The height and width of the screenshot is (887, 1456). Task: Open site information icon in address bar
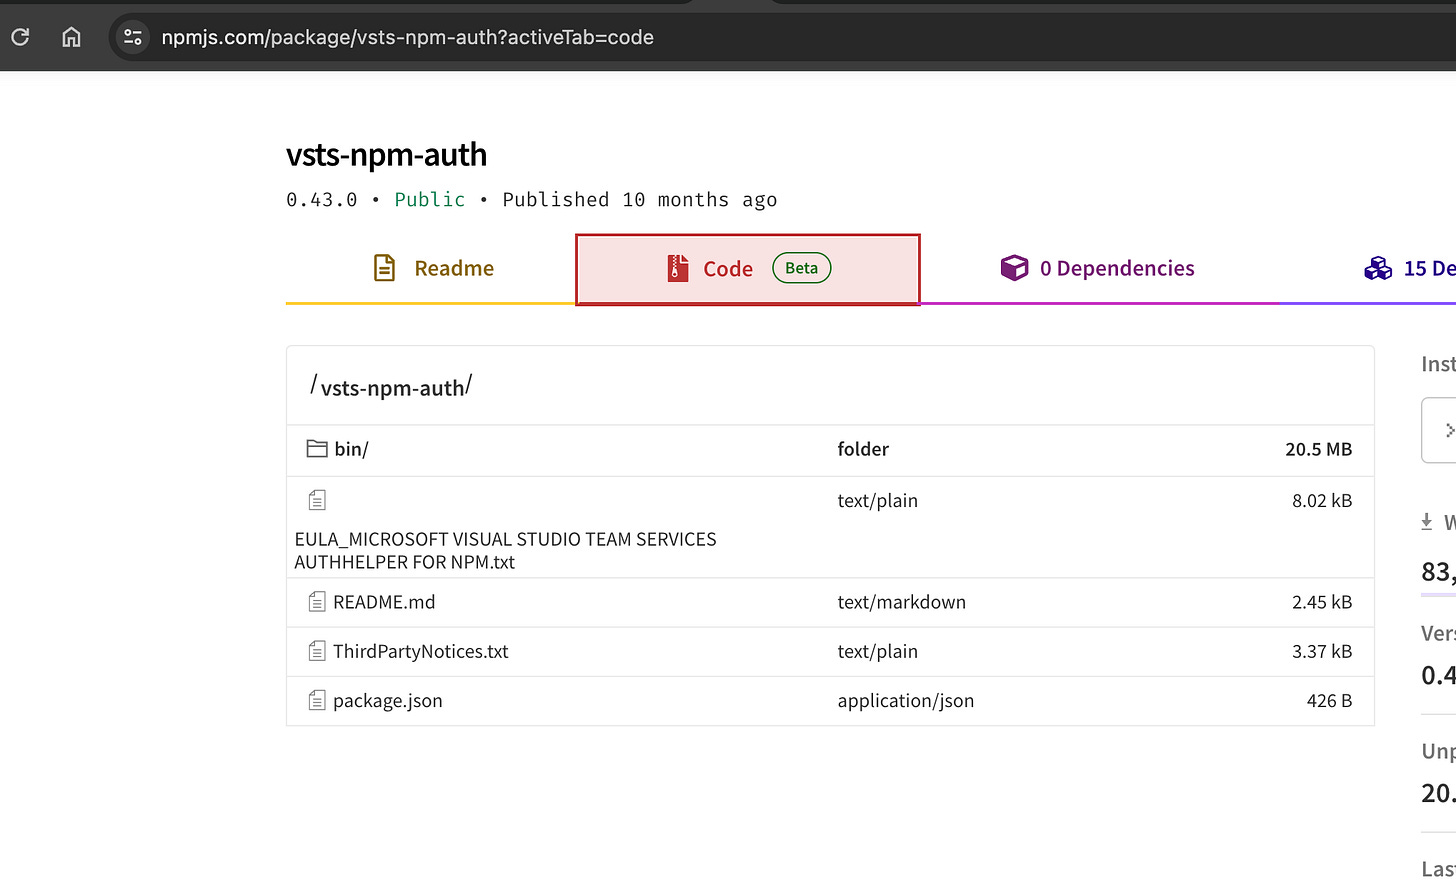coord(131,37)
